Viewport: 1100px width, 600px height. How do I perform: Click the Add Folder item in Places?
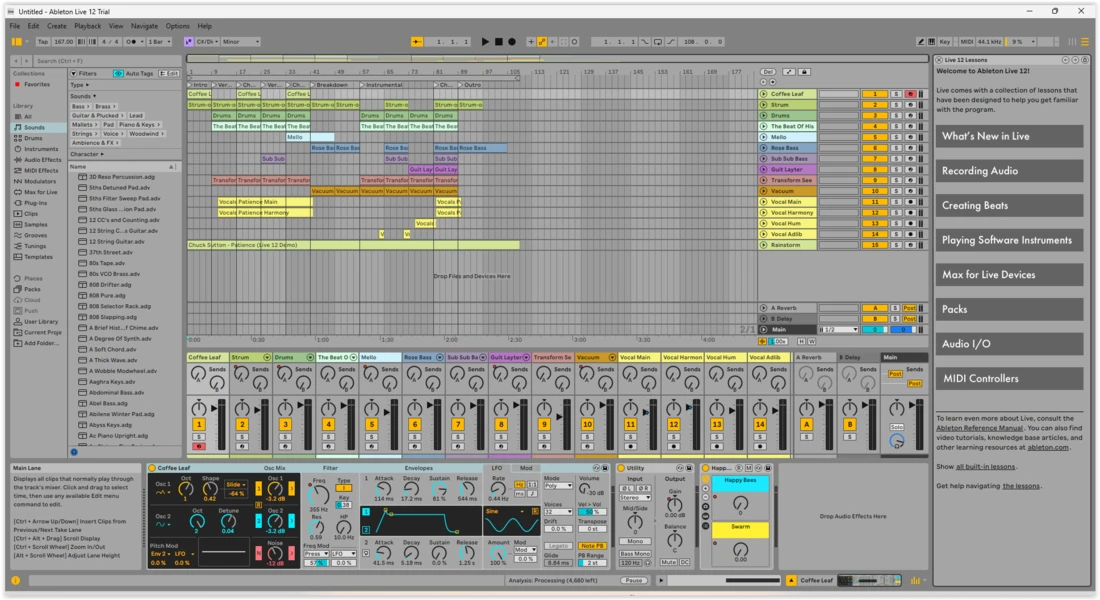click(x=40, y=343)
